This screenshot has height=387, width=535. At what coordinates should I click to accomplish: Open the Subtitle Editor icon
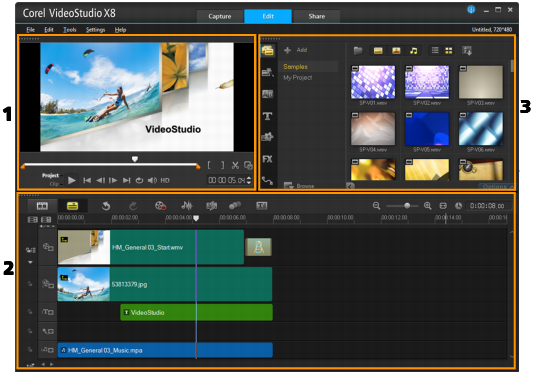[x=262, y=205]
